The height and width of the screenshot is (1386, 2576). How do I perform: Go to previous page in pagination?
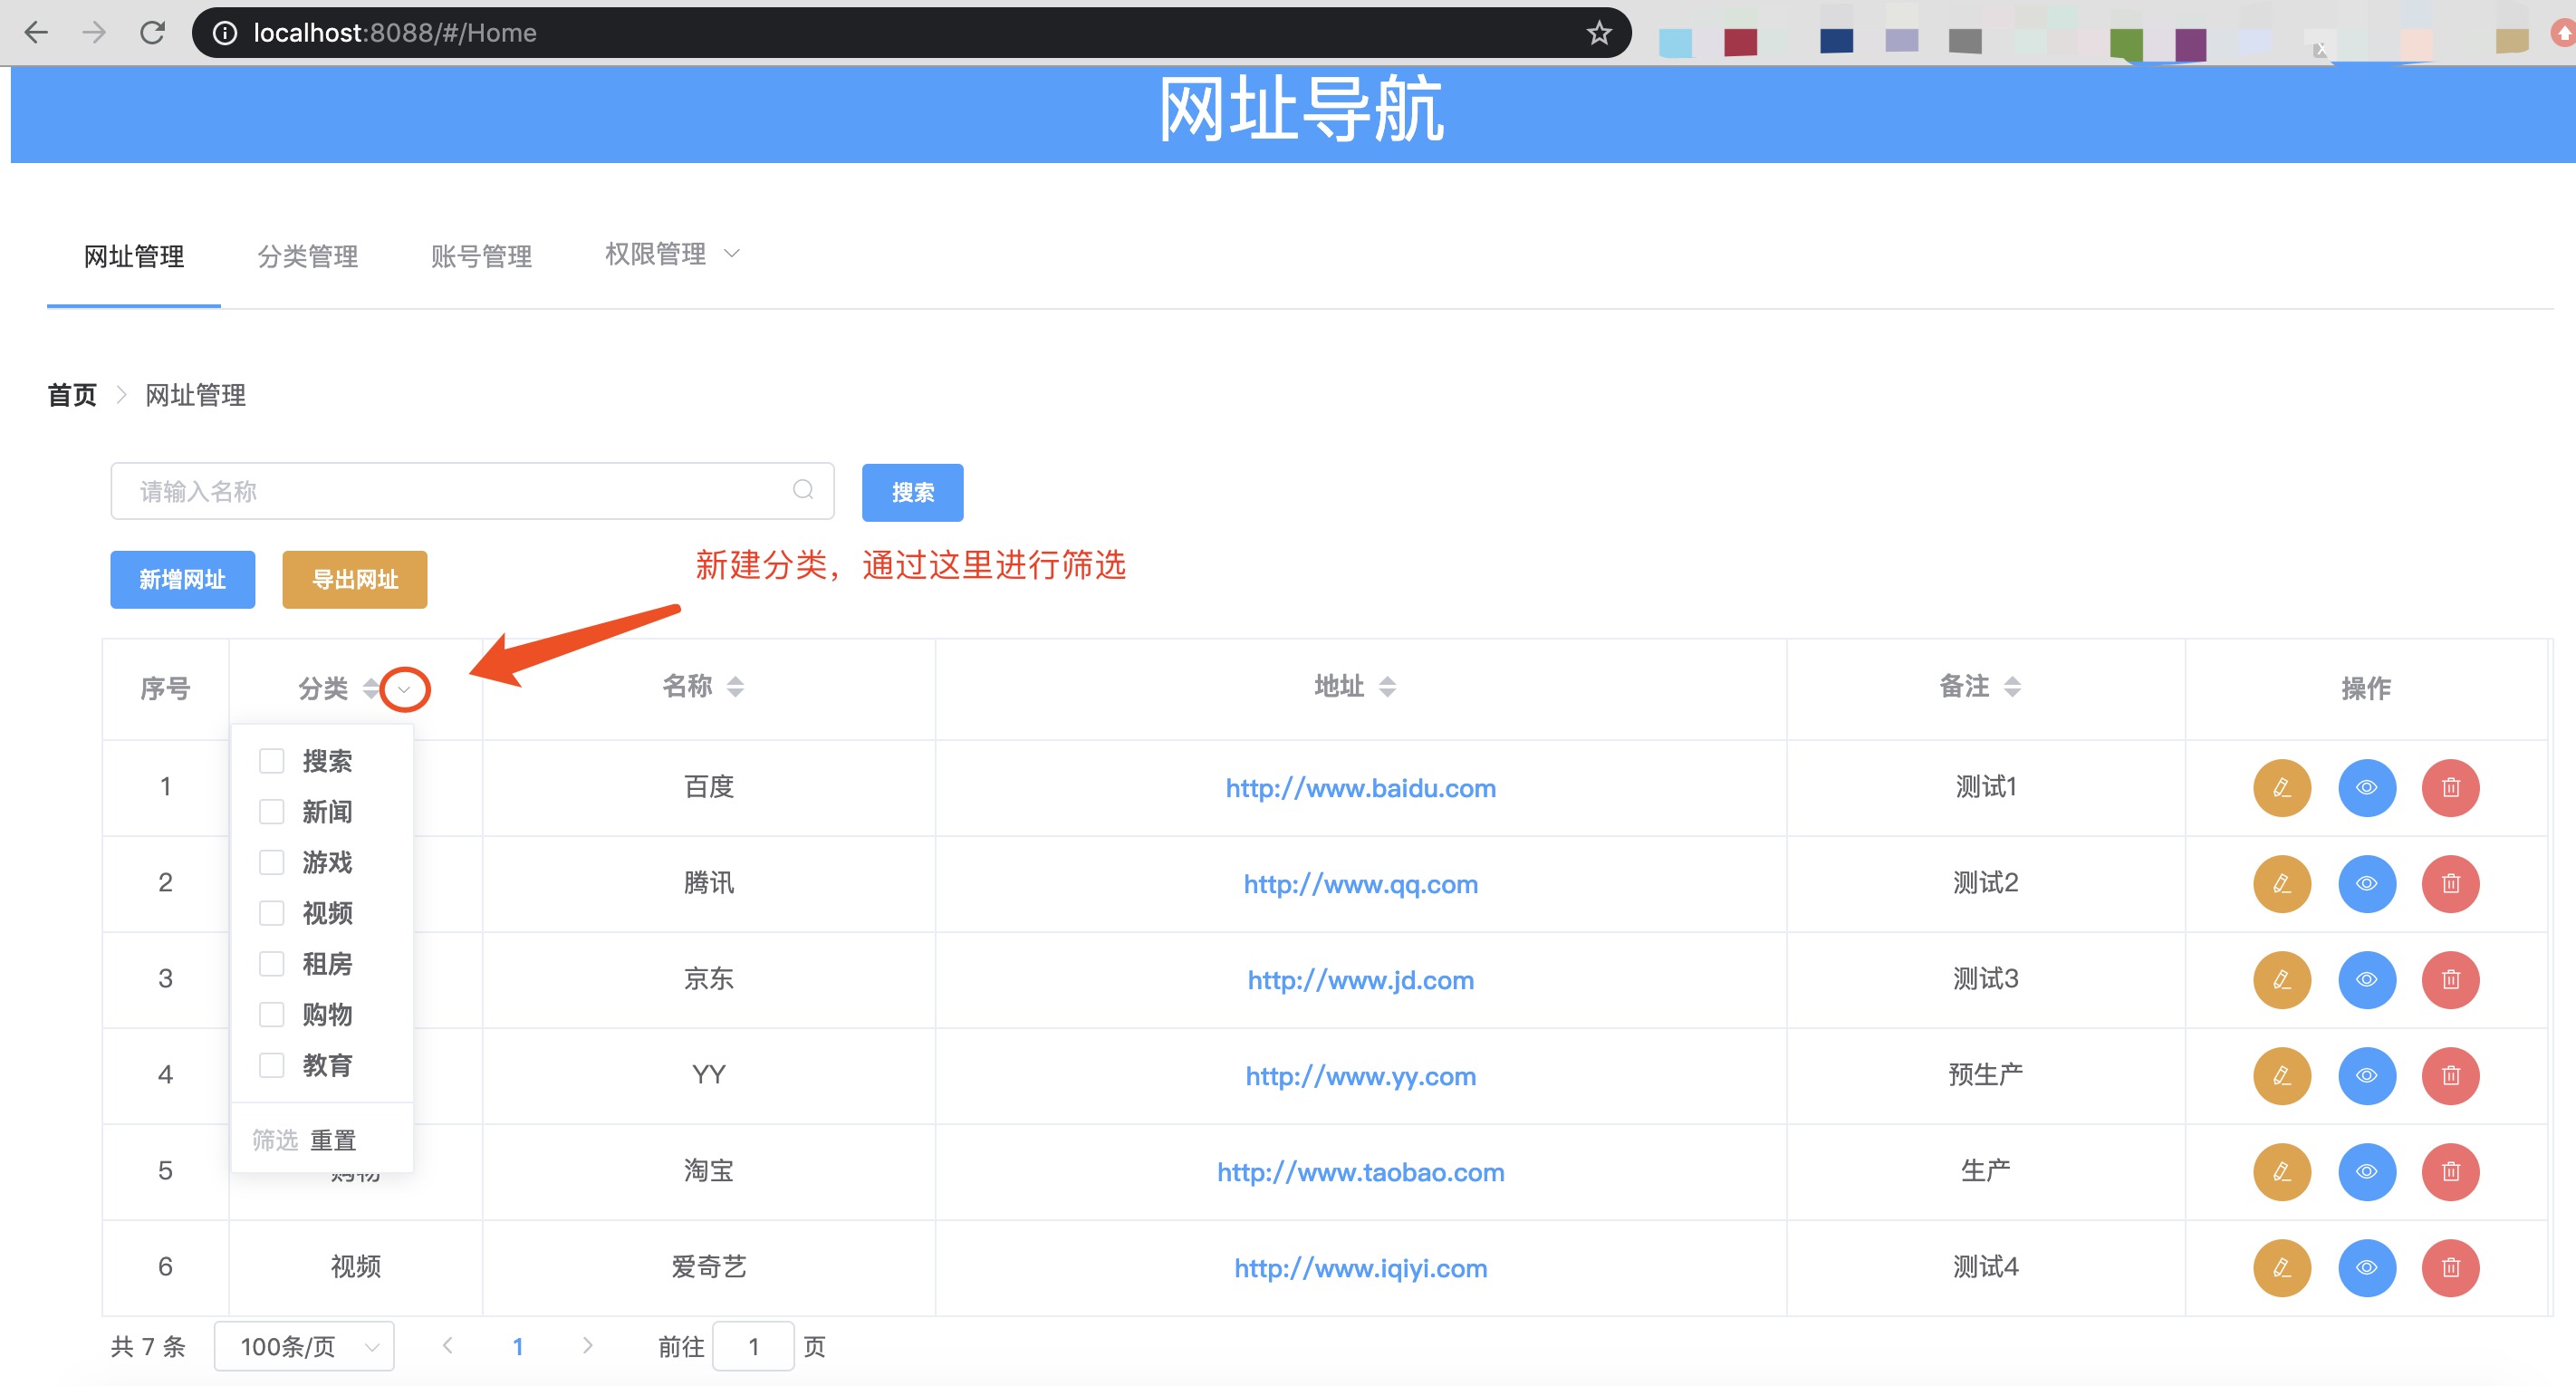pos(448,1346)
